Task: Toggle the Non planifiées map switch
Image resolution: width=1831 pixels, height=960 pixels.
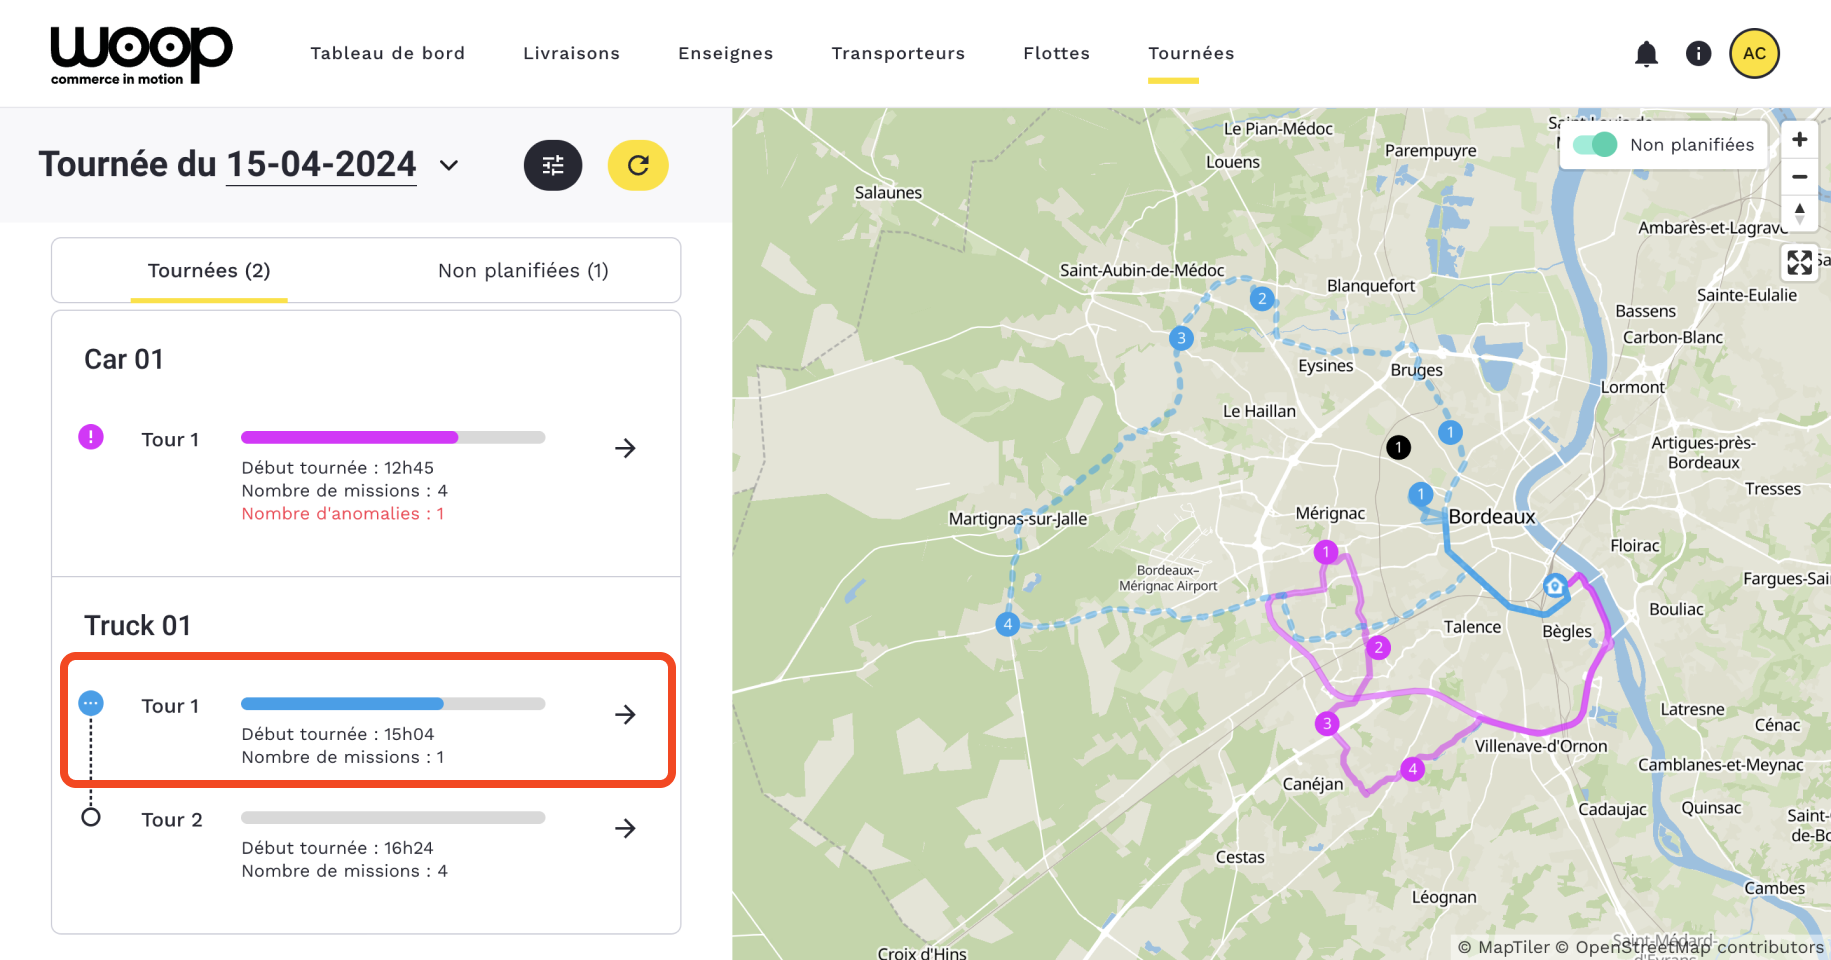Action: [1594, 145]
